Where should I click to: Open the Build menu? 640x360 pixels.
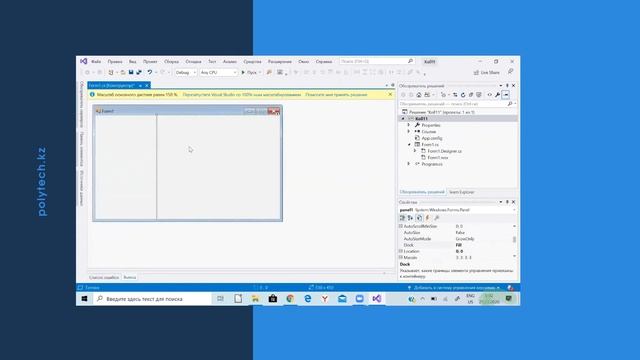171,62
